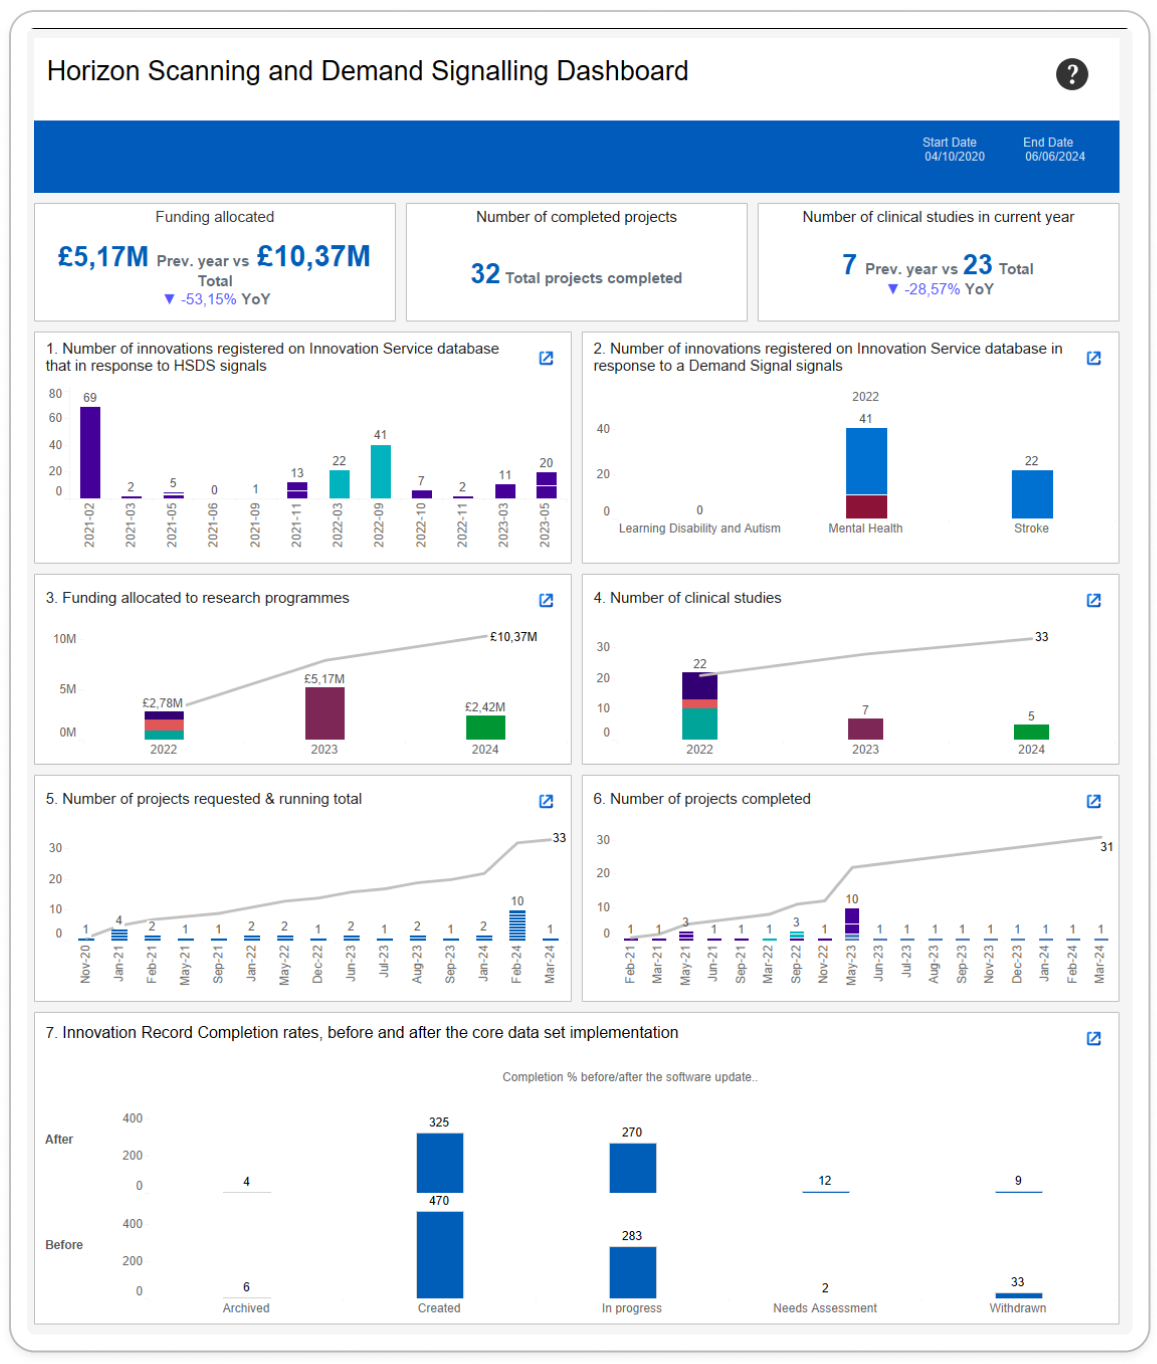Open chart 1 HSDS signals expand icon
This screenshot has width=1157, height=1364.
click(546, 358)
